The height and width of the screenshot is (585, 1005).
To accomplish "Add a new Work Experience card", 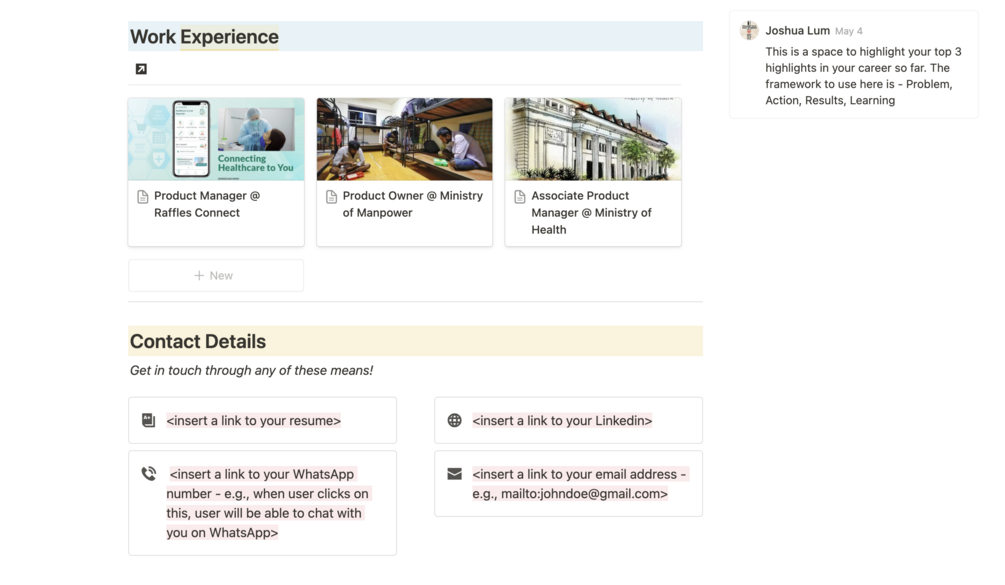I will tap(215, 276).
